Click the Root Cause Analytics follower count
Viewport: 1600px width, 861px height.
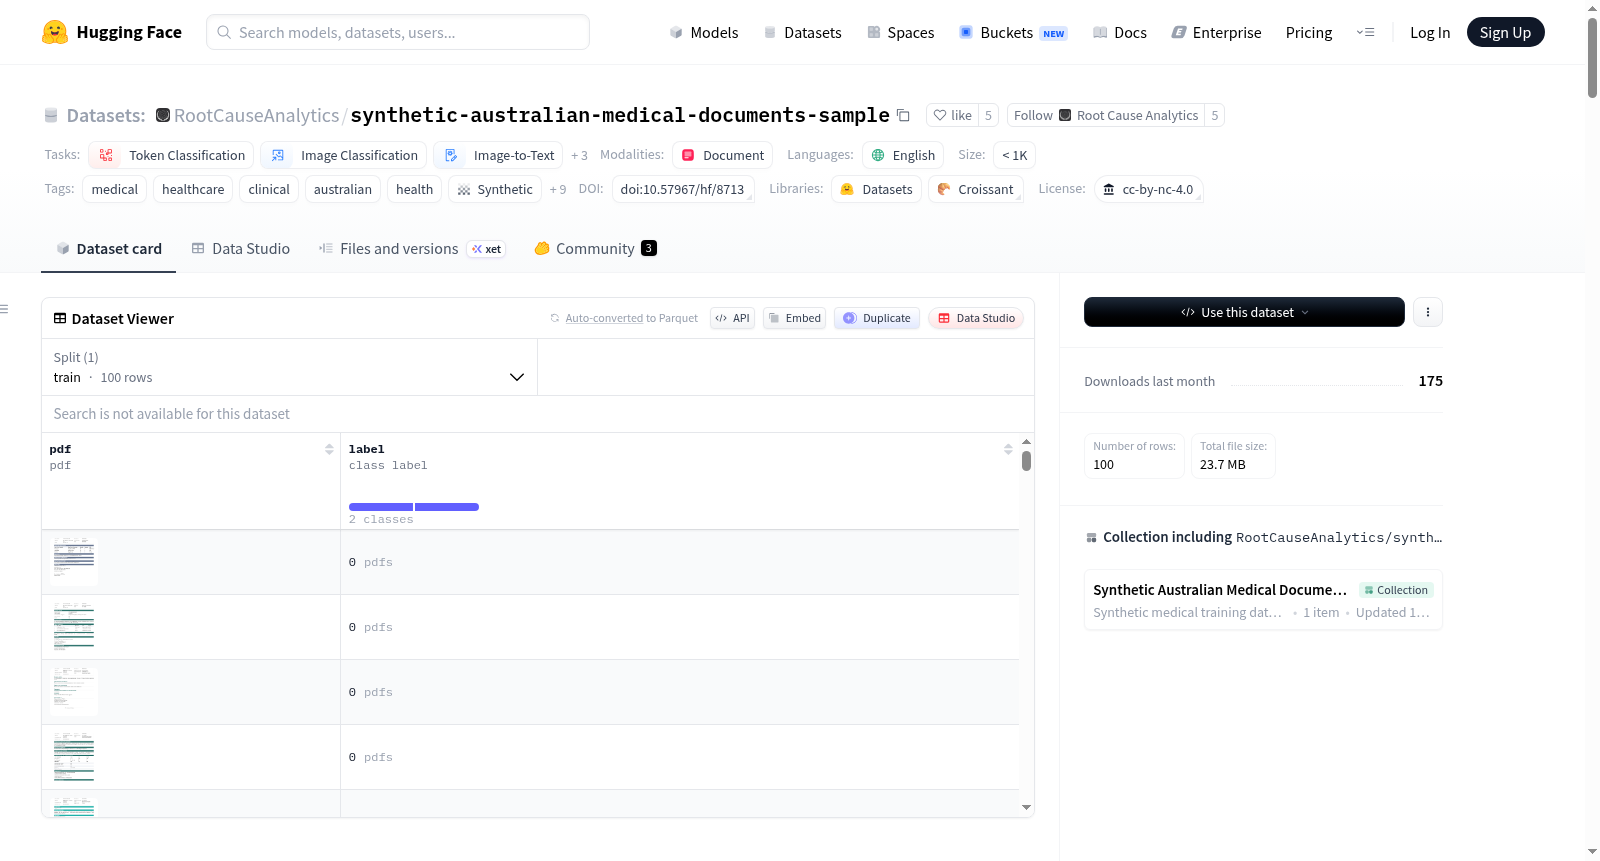[1215, 115]
